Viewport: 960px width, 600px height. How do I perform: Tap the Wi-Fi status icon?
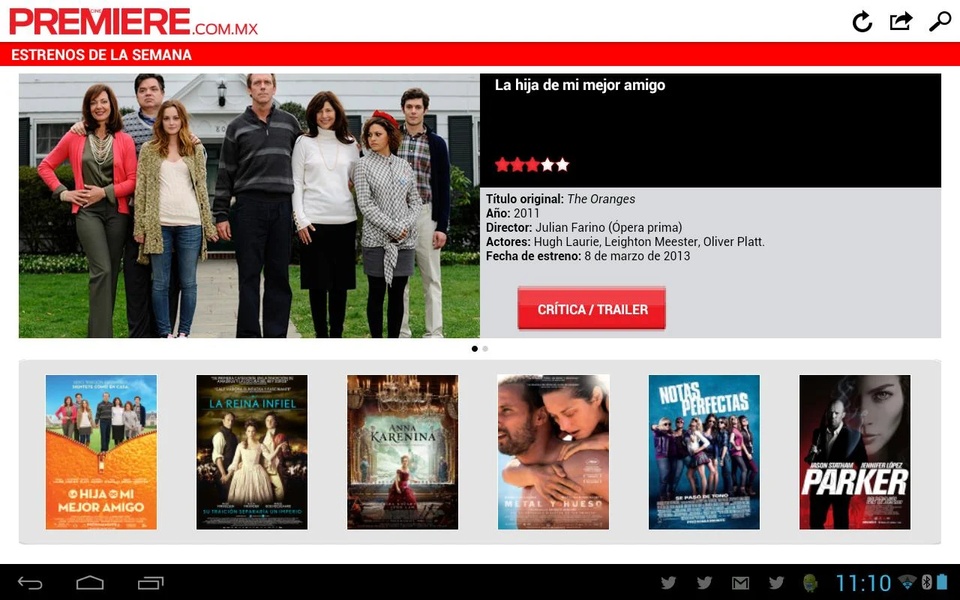click(x=907, y=582)
